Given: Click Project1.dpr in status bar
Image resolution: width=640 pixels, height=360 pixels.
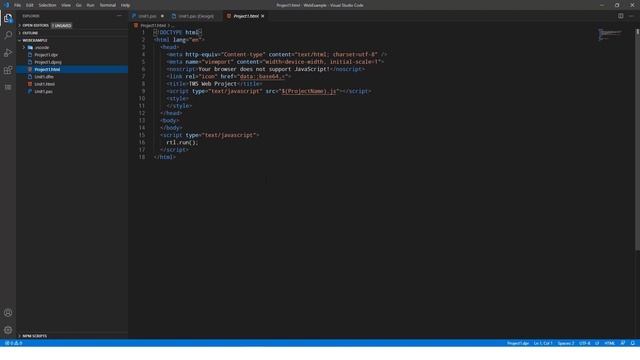Looking at the screenshot, I should [518, 343].
